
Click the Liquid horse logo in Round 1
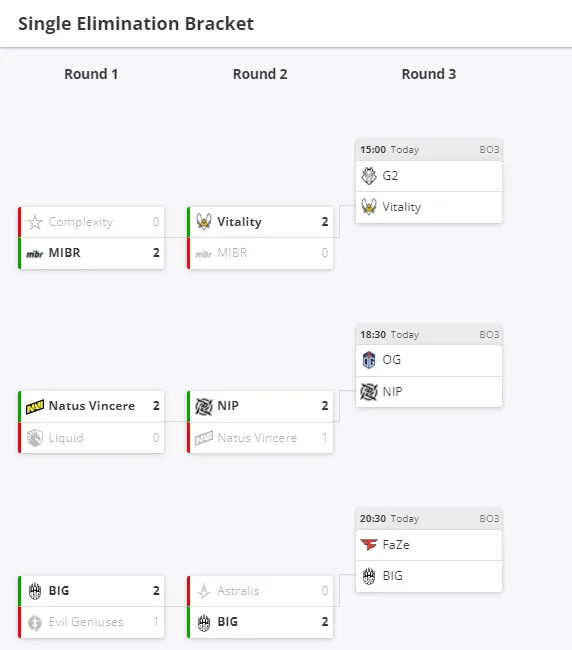coord(35,438)
